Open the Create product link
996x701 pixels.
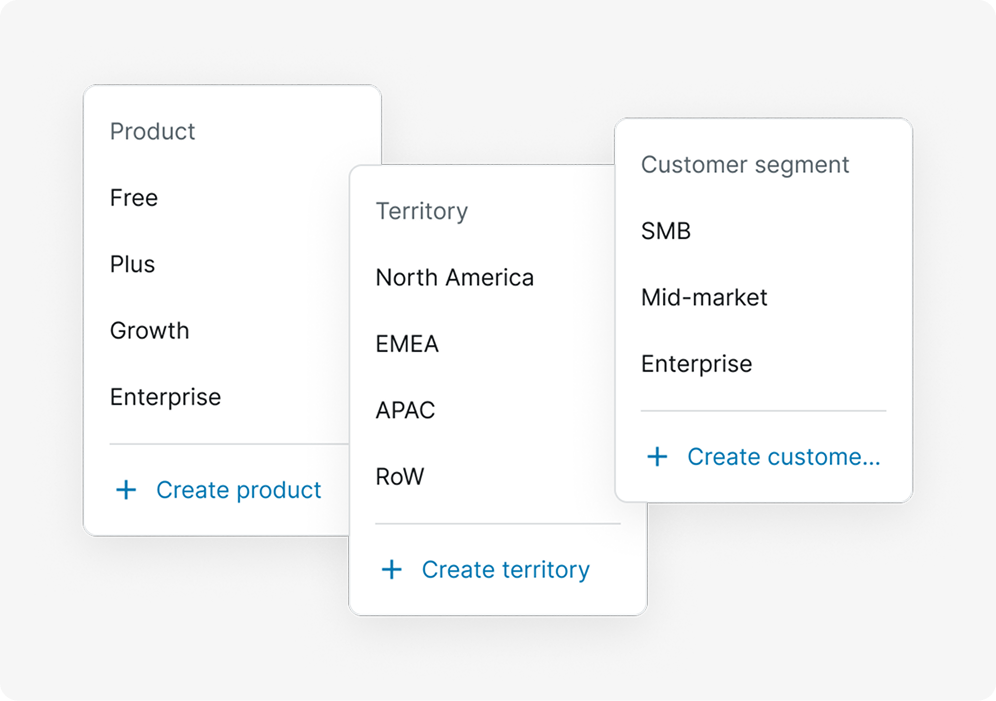click(239, 490)
